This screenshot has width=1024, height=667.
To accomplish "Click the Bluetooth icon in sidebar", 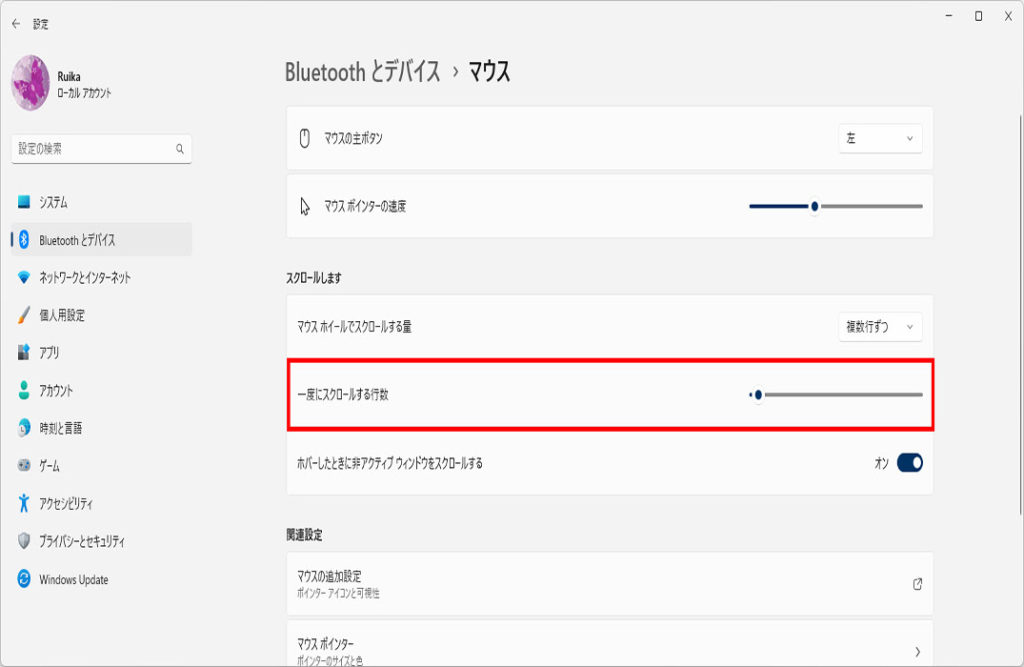I will coord(24,240).
